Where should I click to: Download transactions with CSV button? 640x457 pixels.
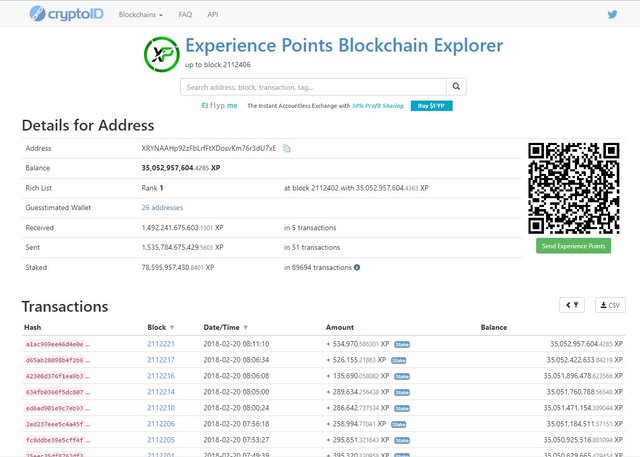click(610, 305)
